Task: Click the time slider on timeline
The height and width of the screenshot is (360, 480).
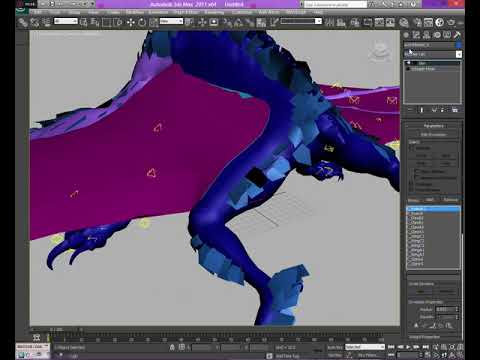Action: [x=57, y=329]
